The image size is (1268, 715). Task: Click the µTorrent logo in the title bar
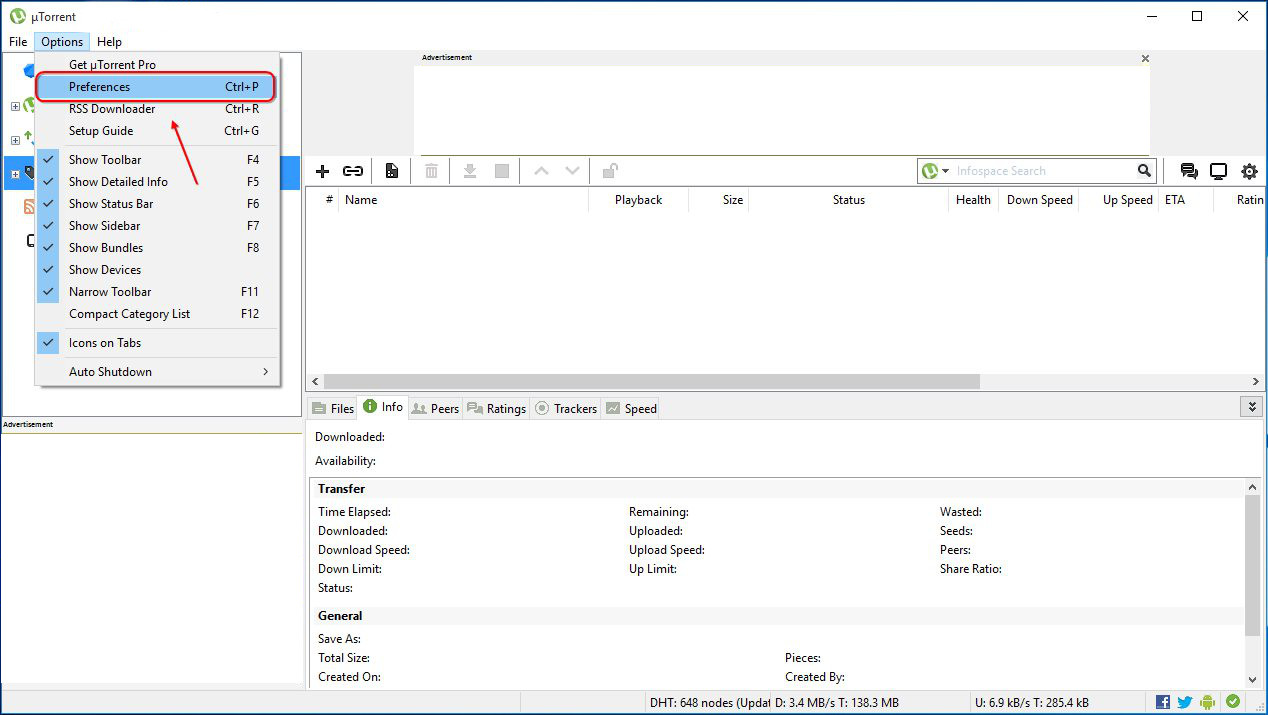18,16
